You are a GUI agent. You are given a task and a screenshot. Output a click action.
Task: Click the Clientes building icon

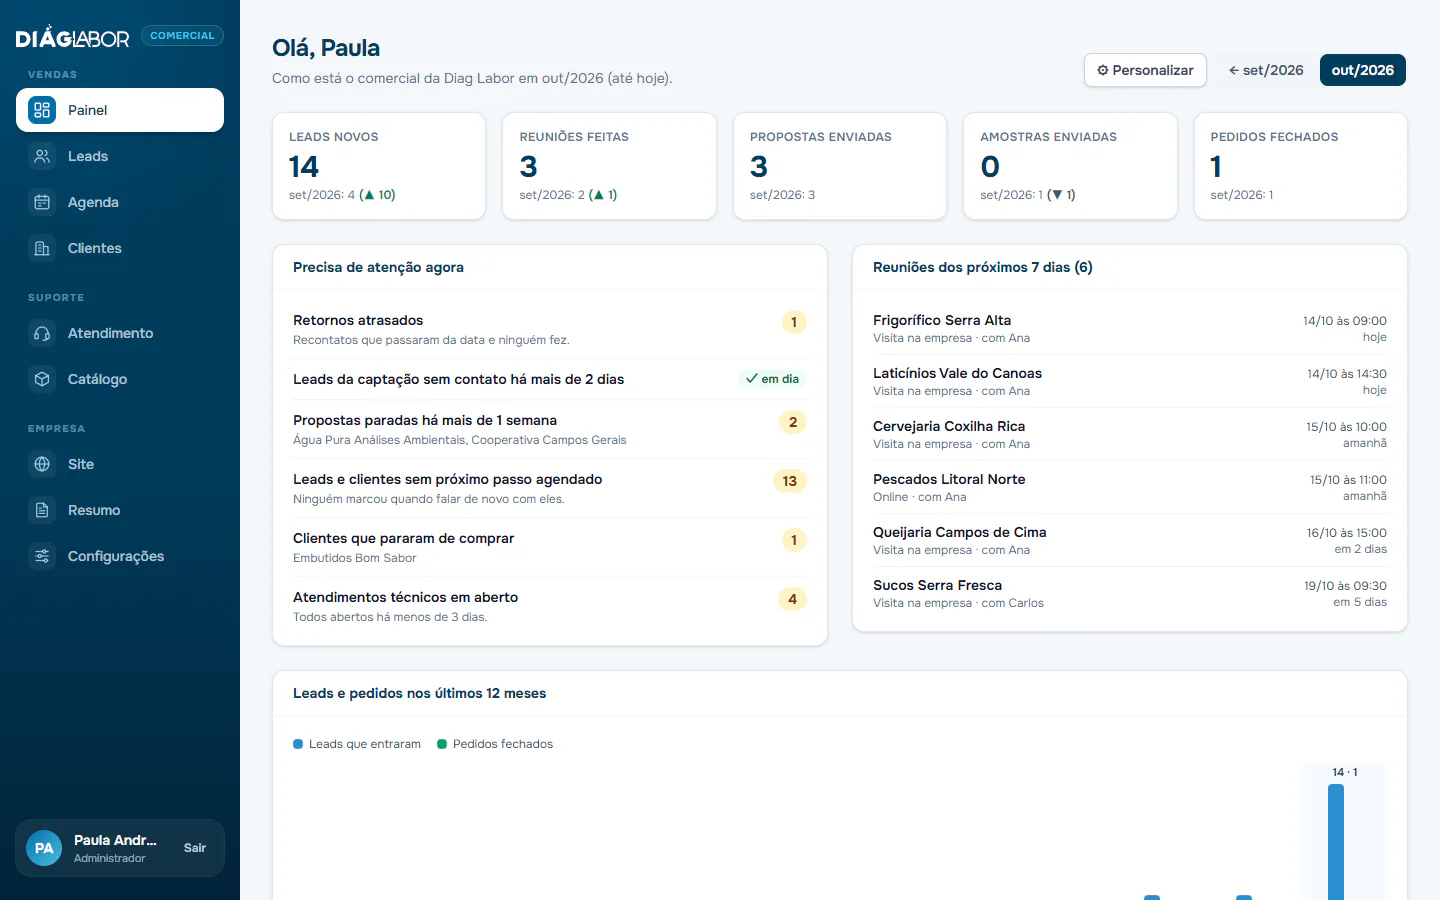click(x=42, y=248)
